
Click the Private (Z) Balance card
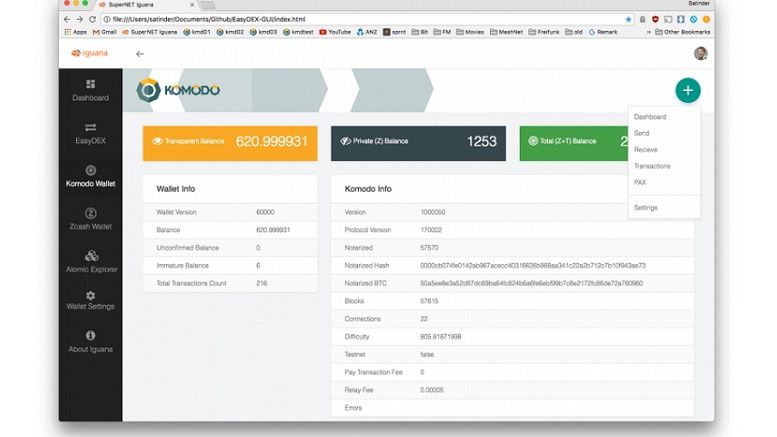[x=418, y=143]
